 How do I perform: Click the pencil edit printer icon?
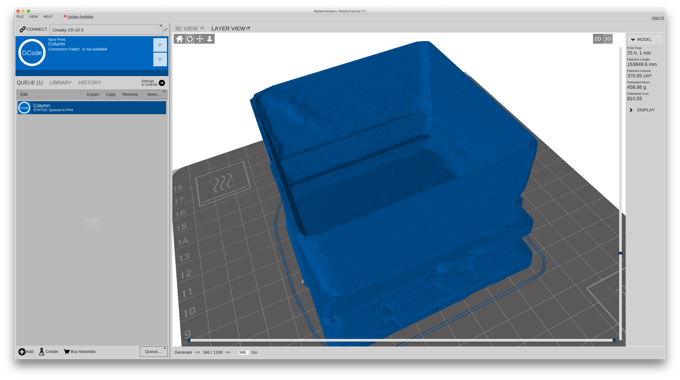click(166, 29)
